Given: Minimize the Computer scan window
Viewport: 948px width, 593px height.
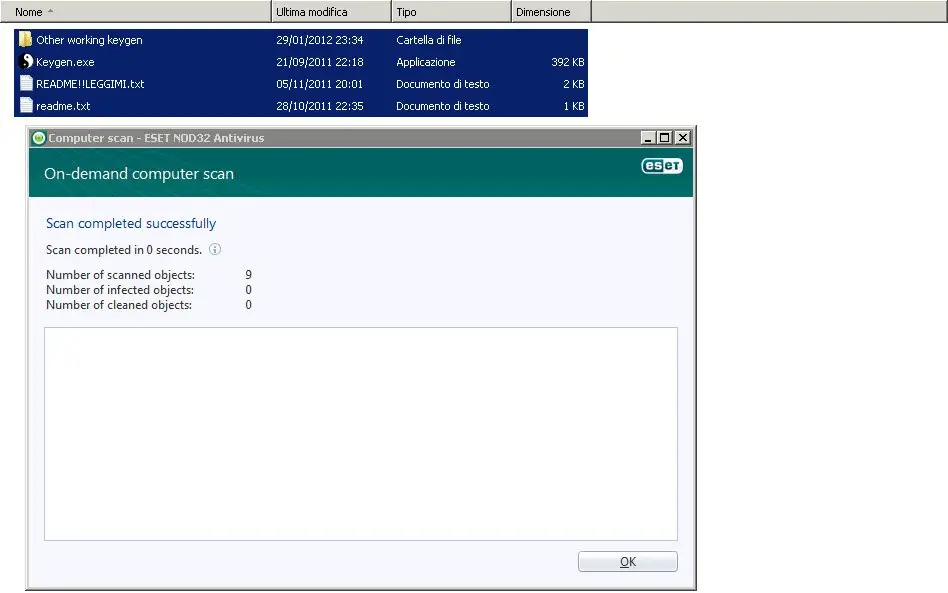Looking at the screenshot, I should click(x=648, y=138).
